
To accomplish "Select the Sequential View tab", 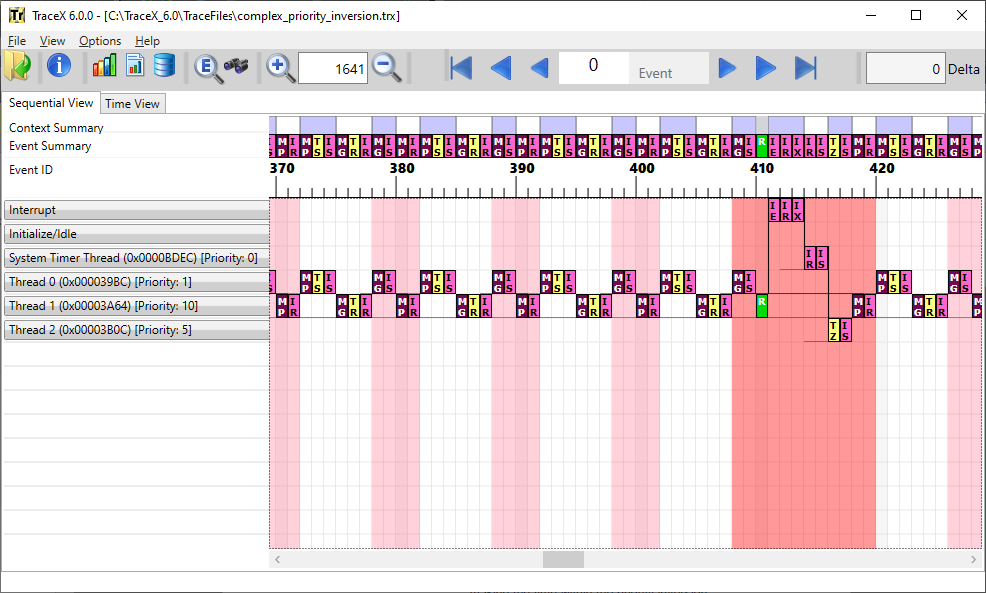I will 51,103.
